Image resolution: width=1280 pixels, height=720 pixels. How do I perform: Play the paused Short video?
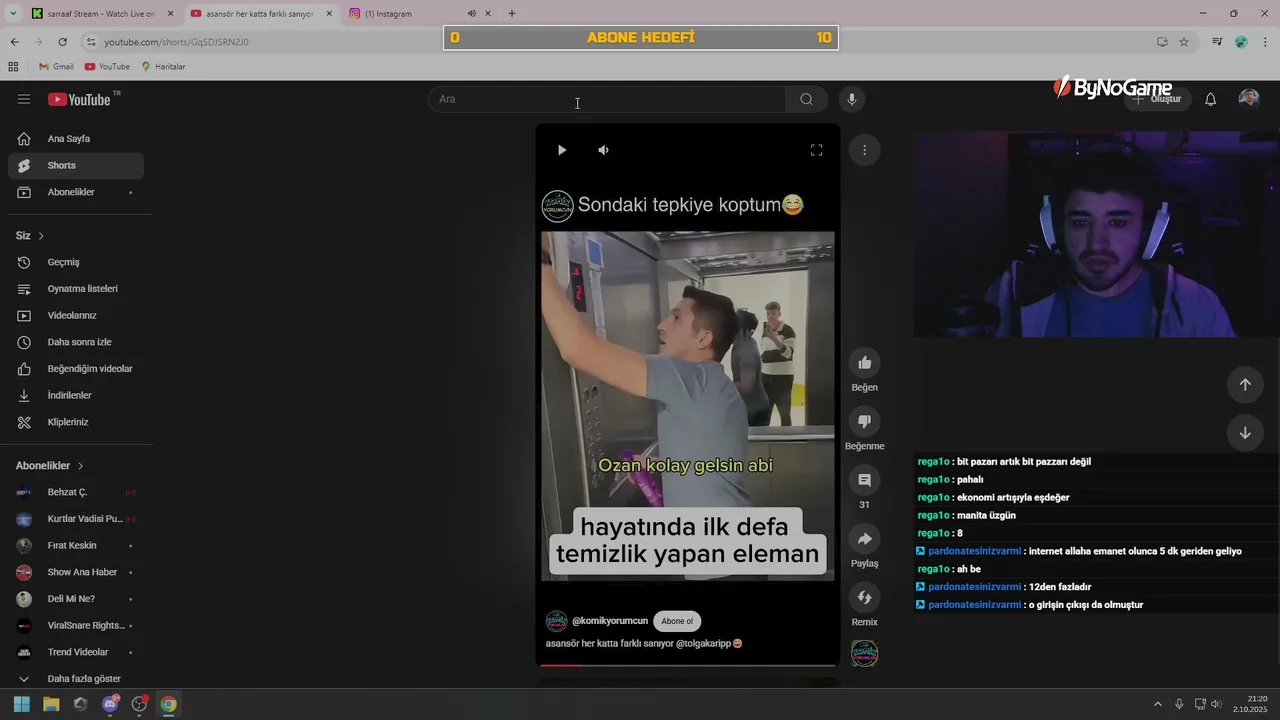[x=562, y=150]
